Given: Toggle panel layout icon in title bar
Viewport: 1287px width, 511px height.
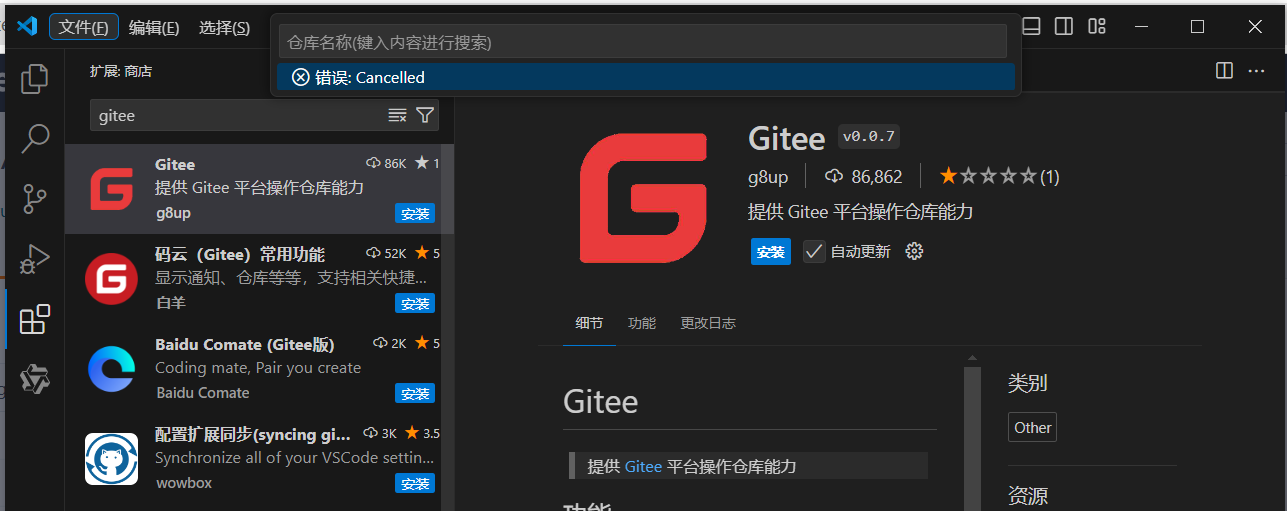Looking at the screenshot, I should coord(1031,26).
